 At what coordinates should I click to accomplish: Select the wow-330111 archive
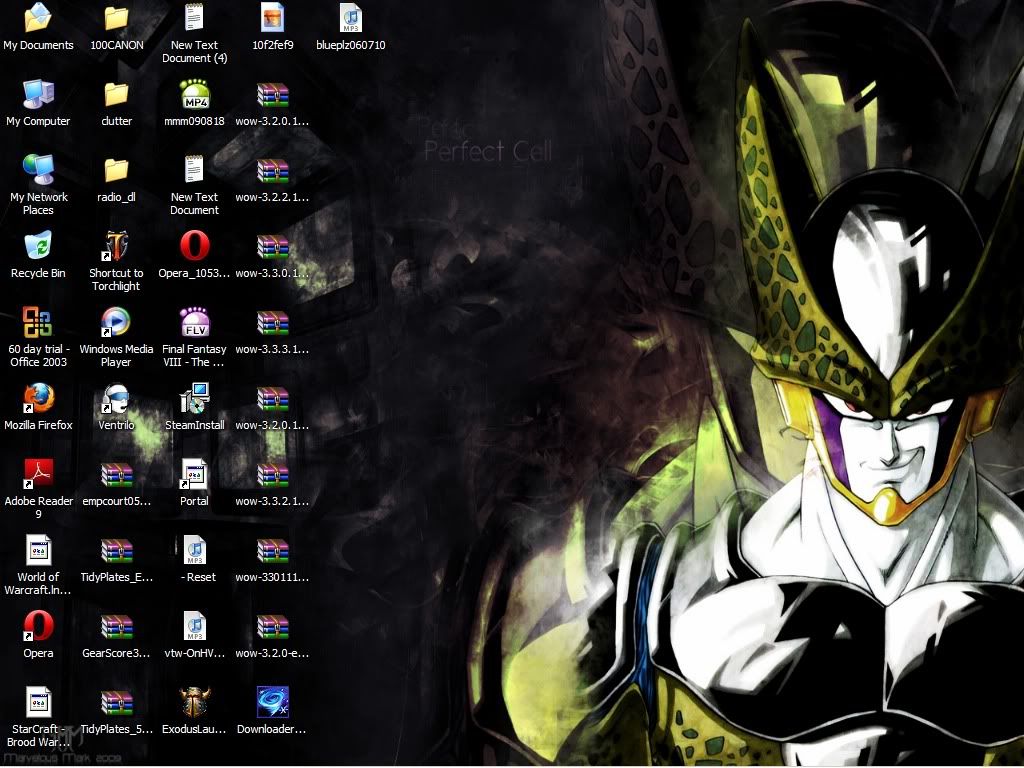click(272, 551)
